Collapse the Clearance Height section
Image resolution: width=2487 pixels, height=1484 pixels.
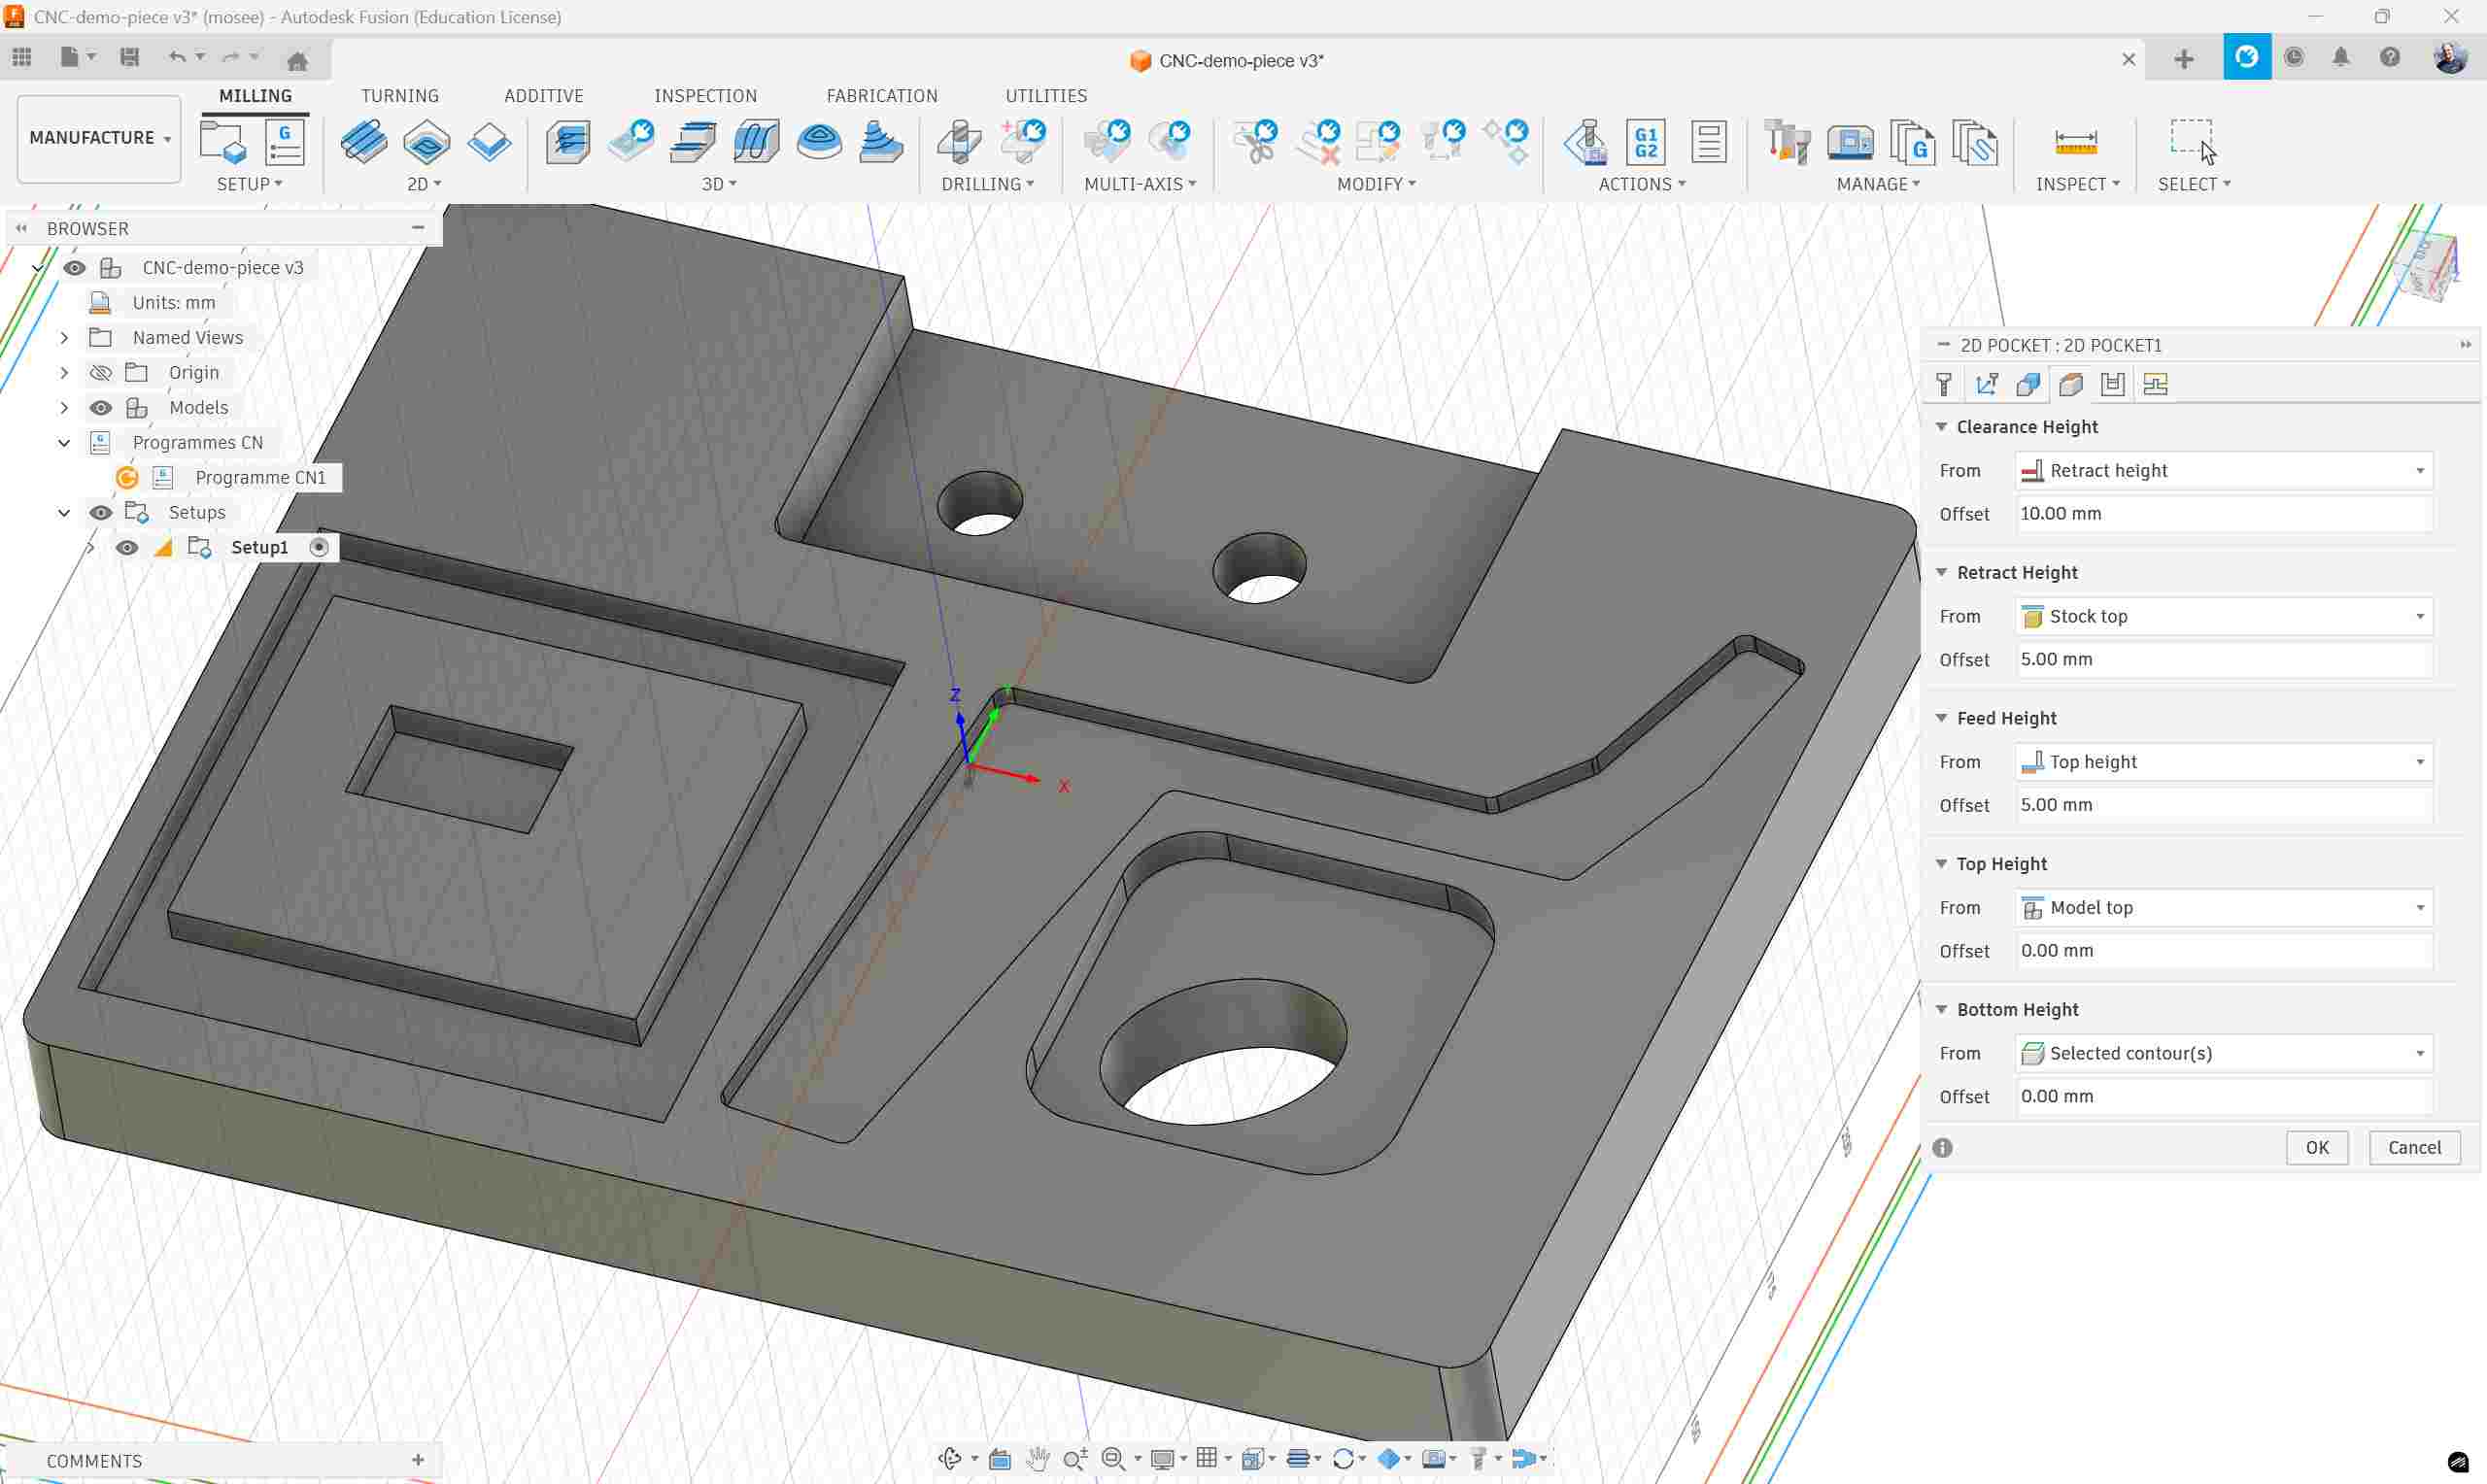(x=1942, y=427)
